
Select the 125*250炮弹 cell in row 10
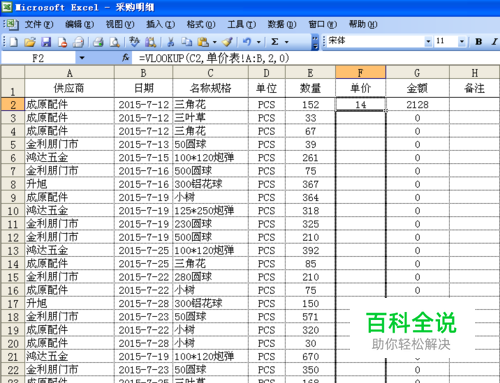click(x=210, y=211)
